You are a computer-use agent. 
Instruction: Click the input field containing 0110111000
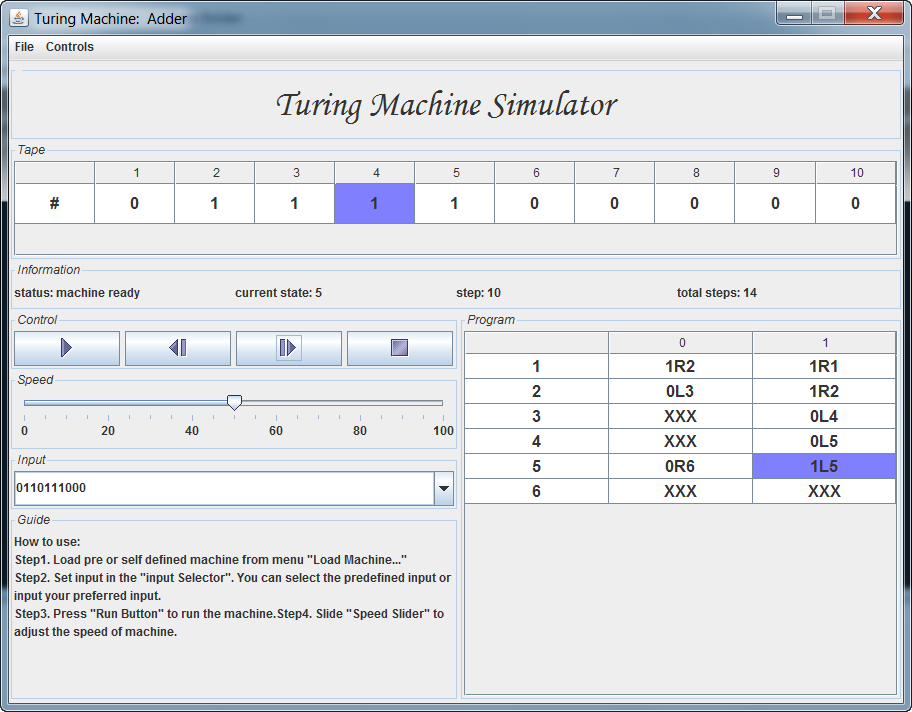click(x=224, y=488)
